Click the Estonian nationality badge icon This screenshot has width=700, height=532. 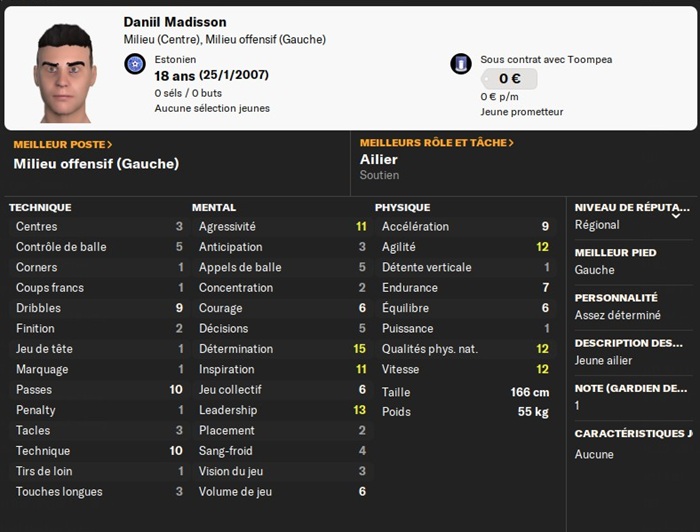[135, 65]
